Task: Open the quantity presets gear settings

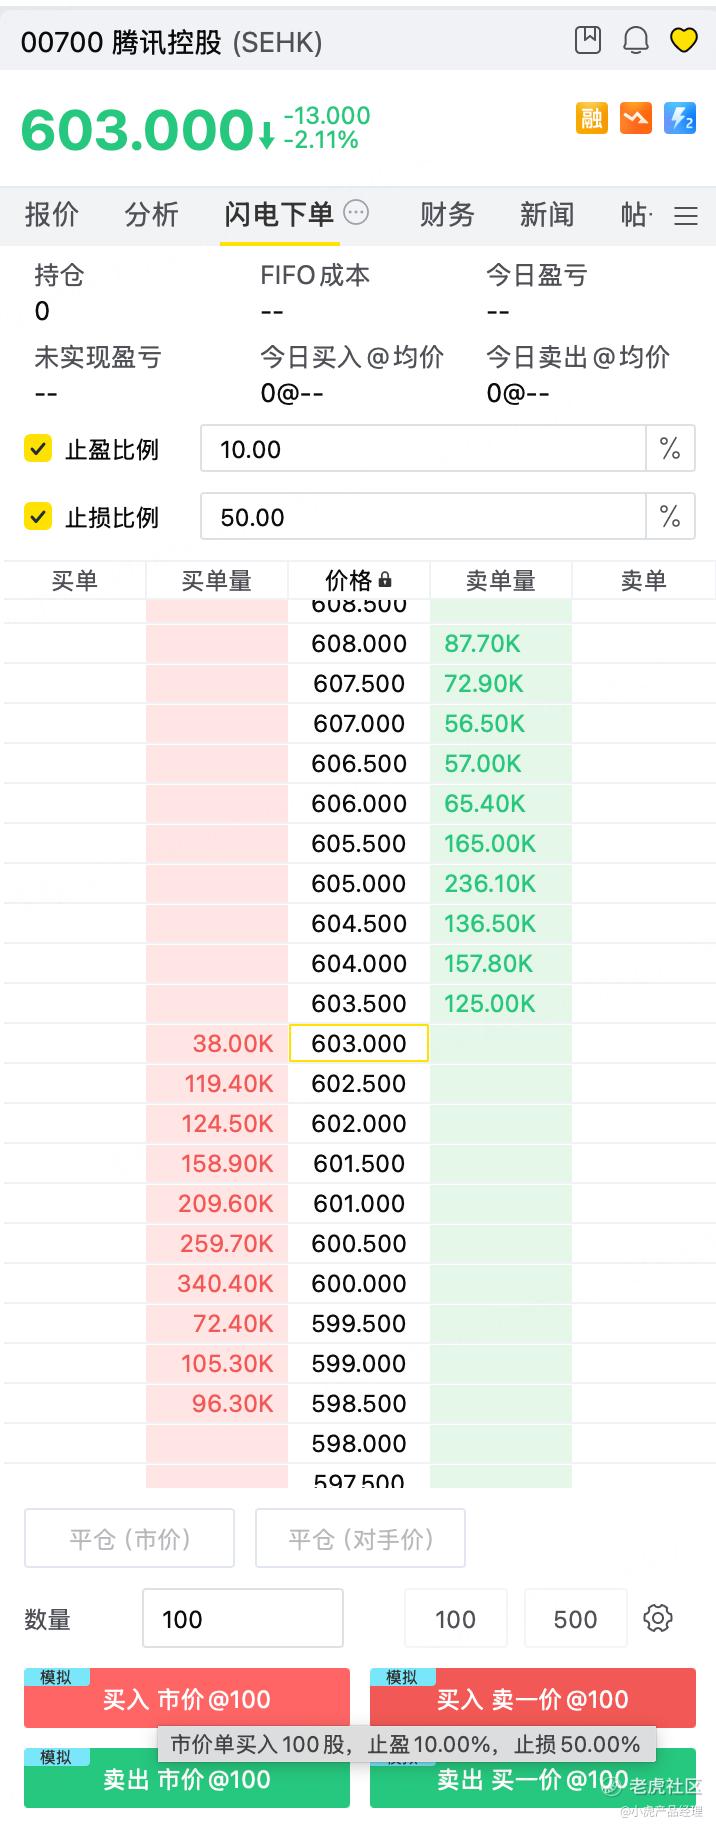Action: click(658, 1618)
